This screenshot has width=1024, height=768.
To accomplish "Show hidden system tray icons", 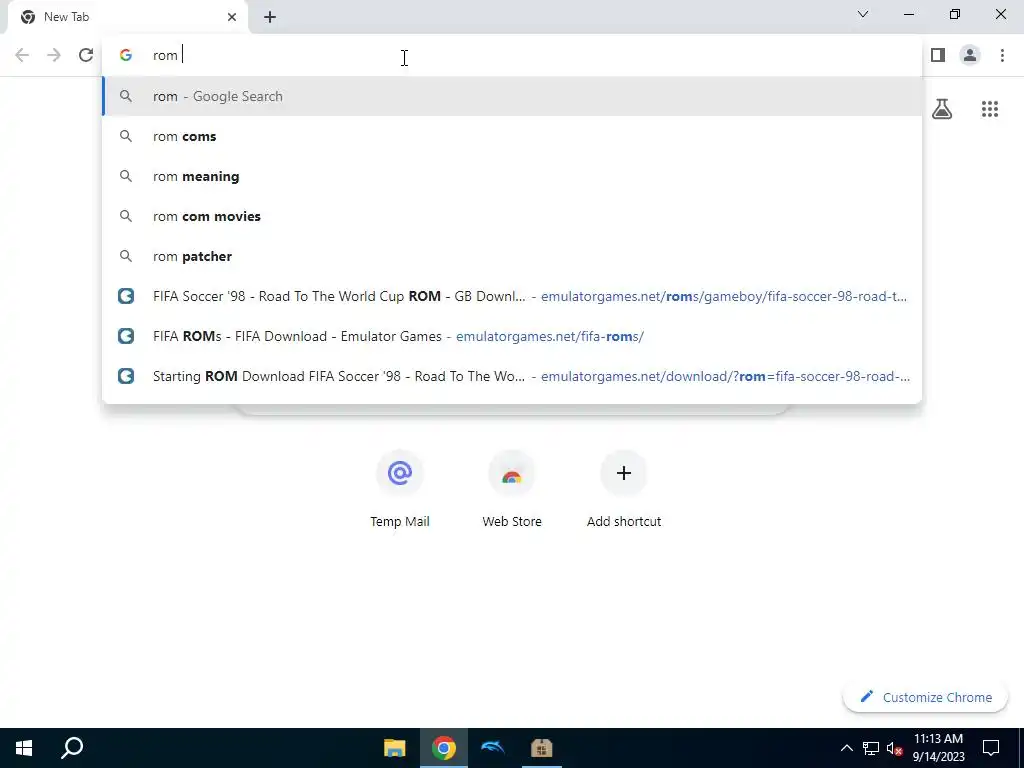I will 846,748.
